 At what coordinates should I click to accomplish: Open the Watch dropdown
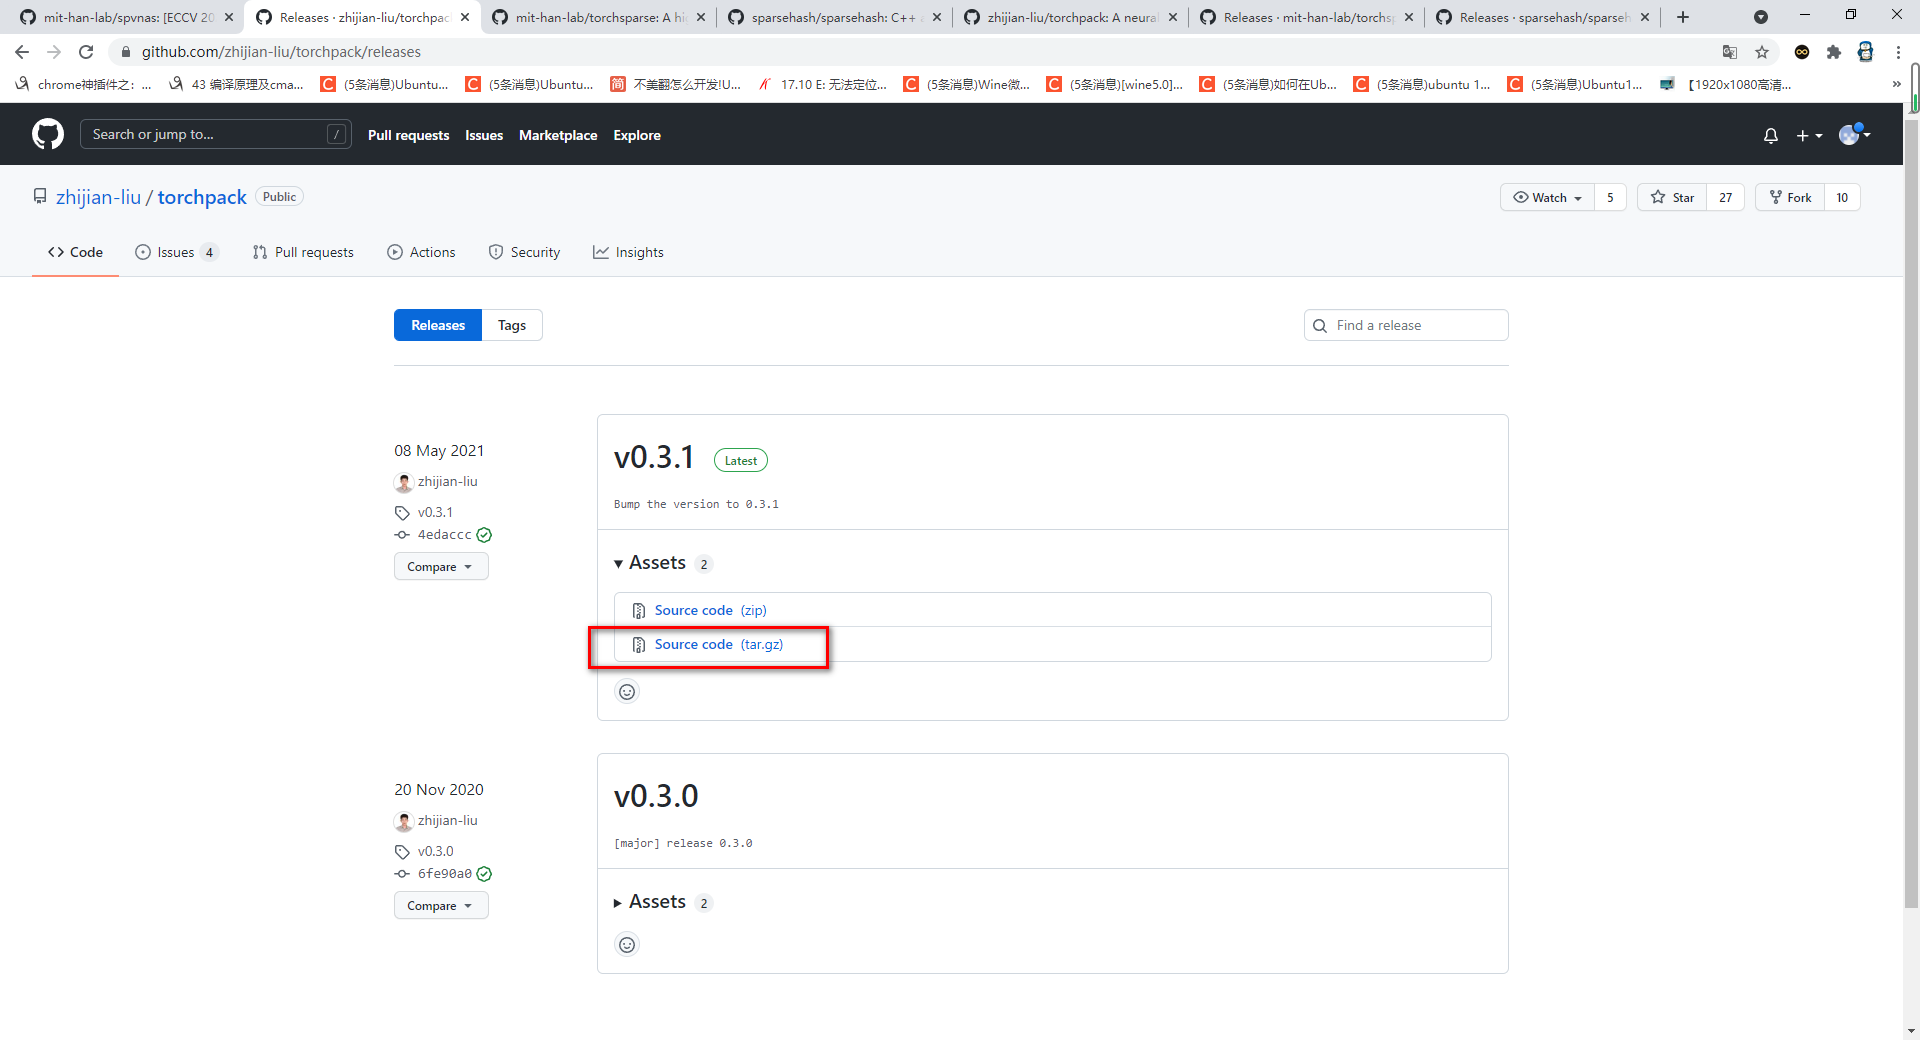pyautogui.click(x=1546, y=197)
